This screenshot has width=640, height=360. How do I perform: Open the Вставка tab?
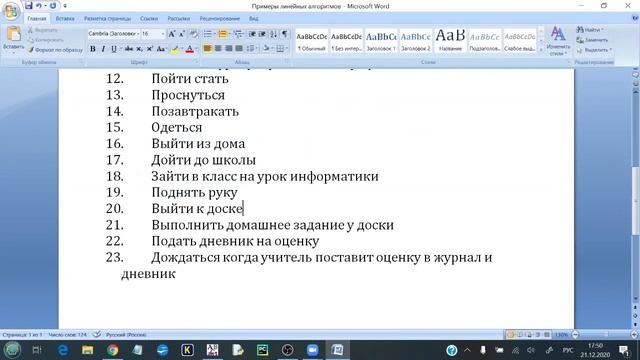65,18
